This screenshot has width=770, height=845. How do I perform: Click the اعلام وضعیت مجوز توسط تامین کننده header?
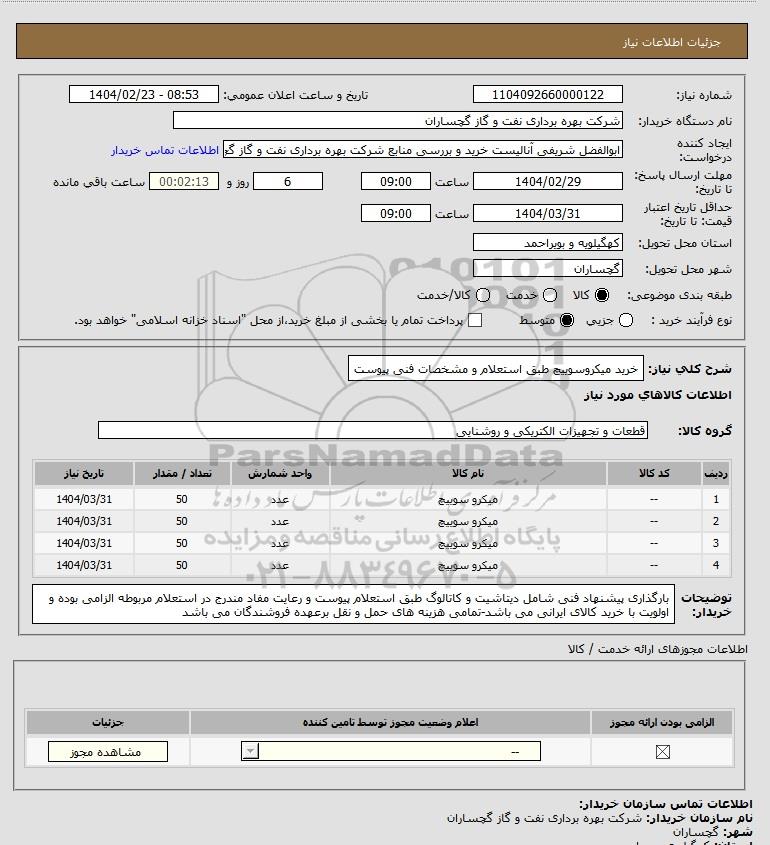coord(391,723)
